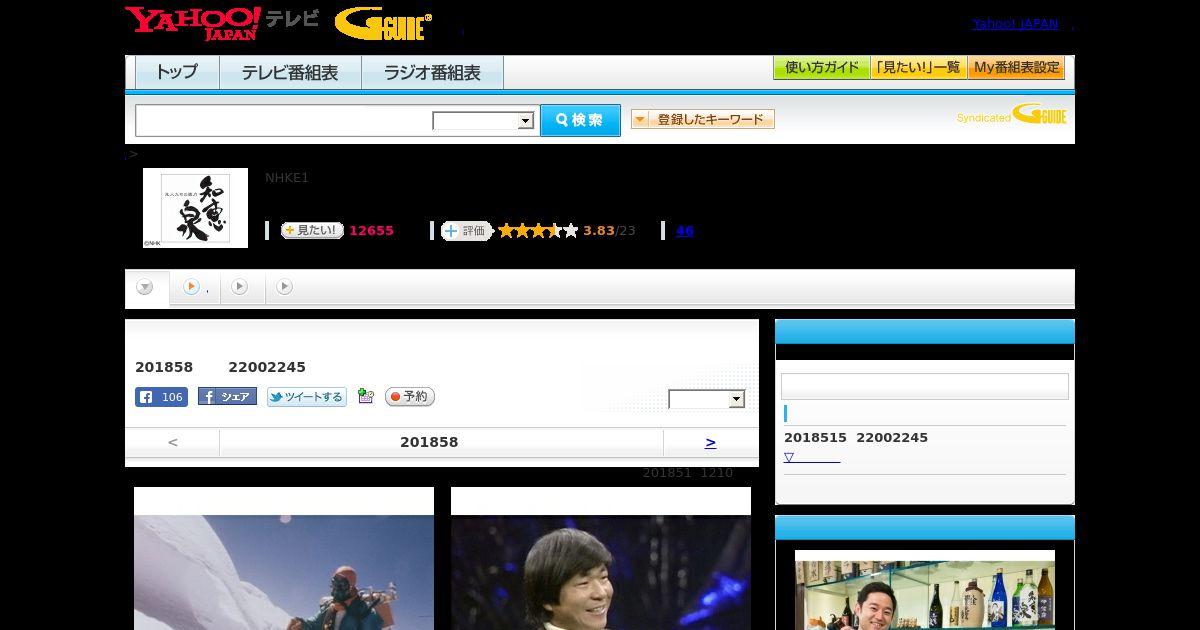This screenshot has width=1200, height=630.
Task: Click the ツイートする Twitter button
Action: pos(307,397)
